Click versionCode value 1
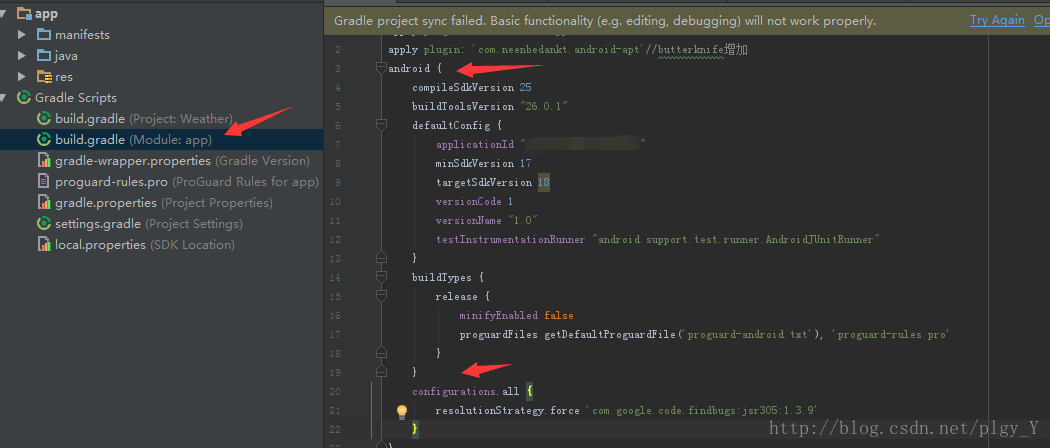The image size is (1050, 448). (x=510, y=201)
